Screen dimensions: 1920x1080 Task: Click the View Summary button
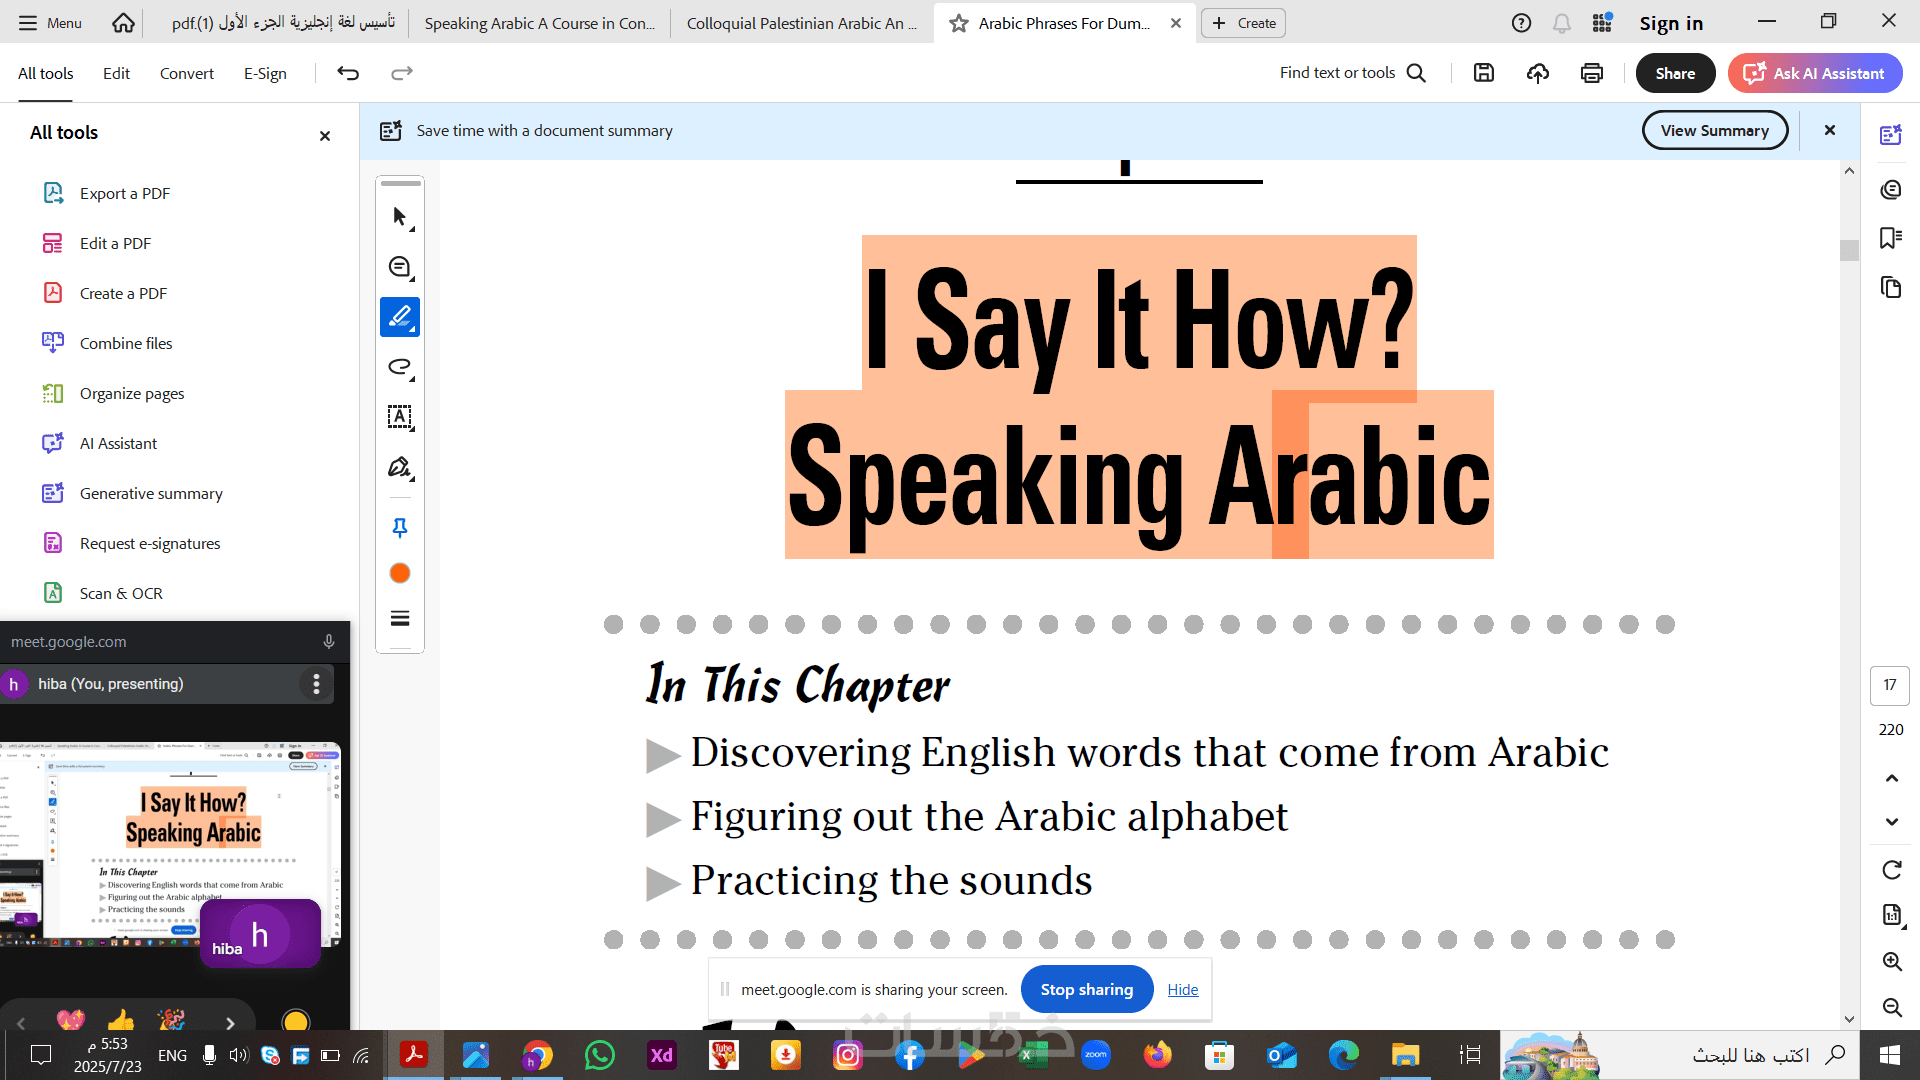1714,131
